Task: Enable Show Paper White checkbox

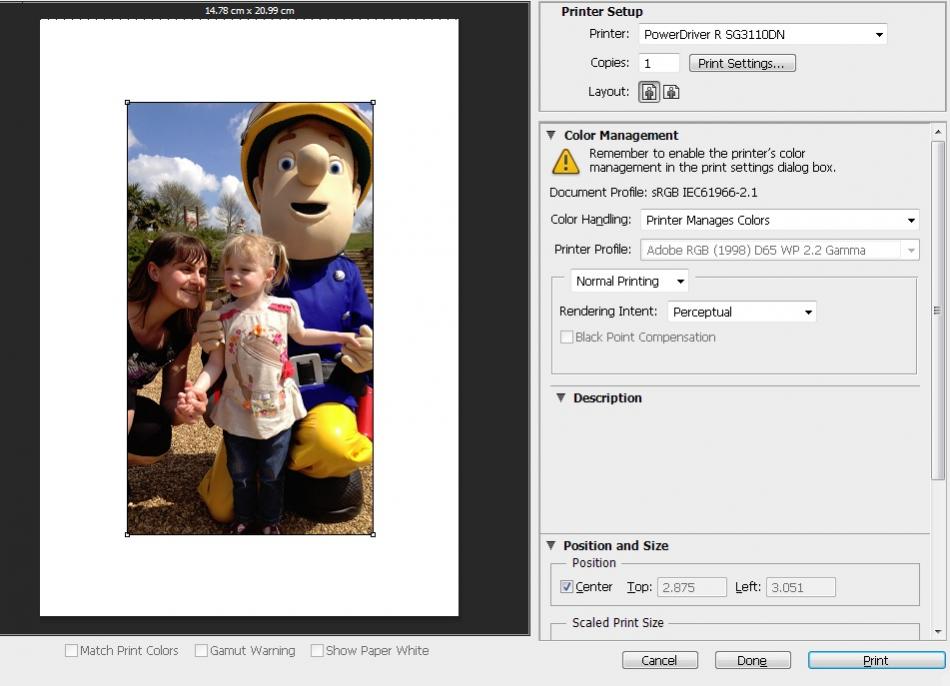Action: (317, 650)
